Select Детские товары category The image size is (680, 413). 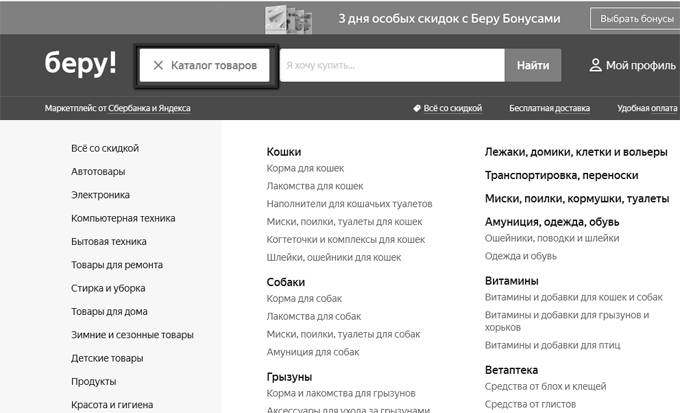(107, 358)
